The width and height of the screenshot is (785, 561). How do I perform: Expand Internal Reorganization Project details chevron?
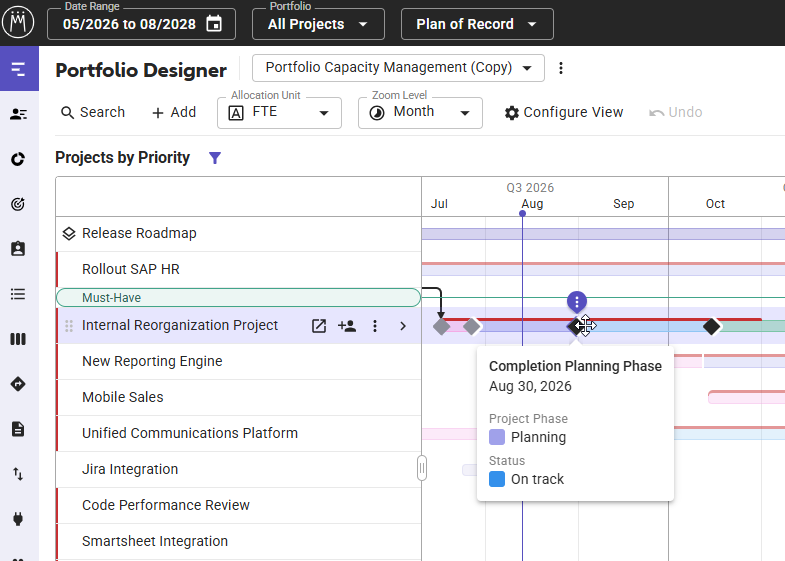403,326
